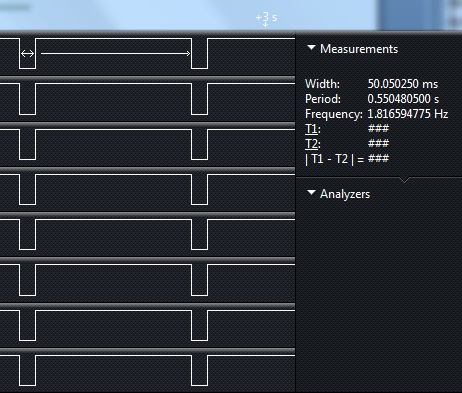Click the Measurements panel heading
Image resolution: width=462 pixels, height=393 pixels.
click(359, 49)
